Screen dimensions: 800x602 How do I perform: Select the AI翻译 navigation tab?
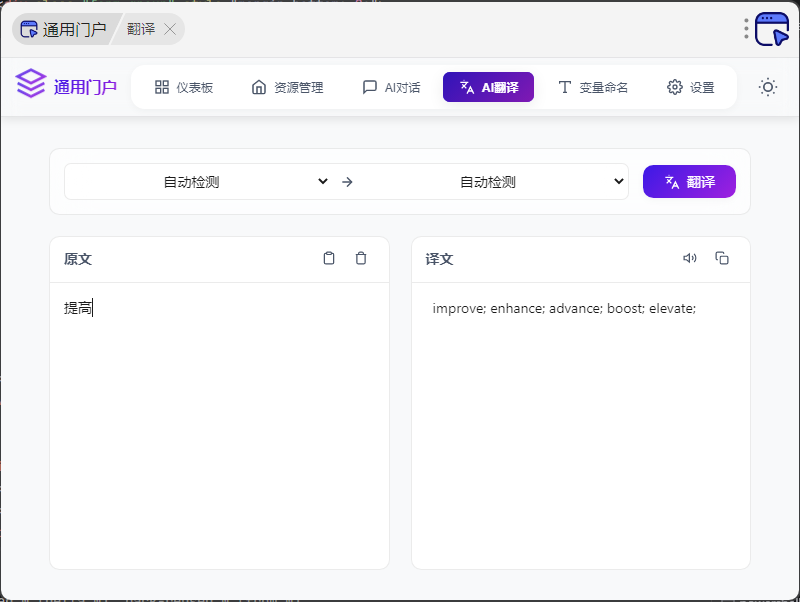(488, 87)
